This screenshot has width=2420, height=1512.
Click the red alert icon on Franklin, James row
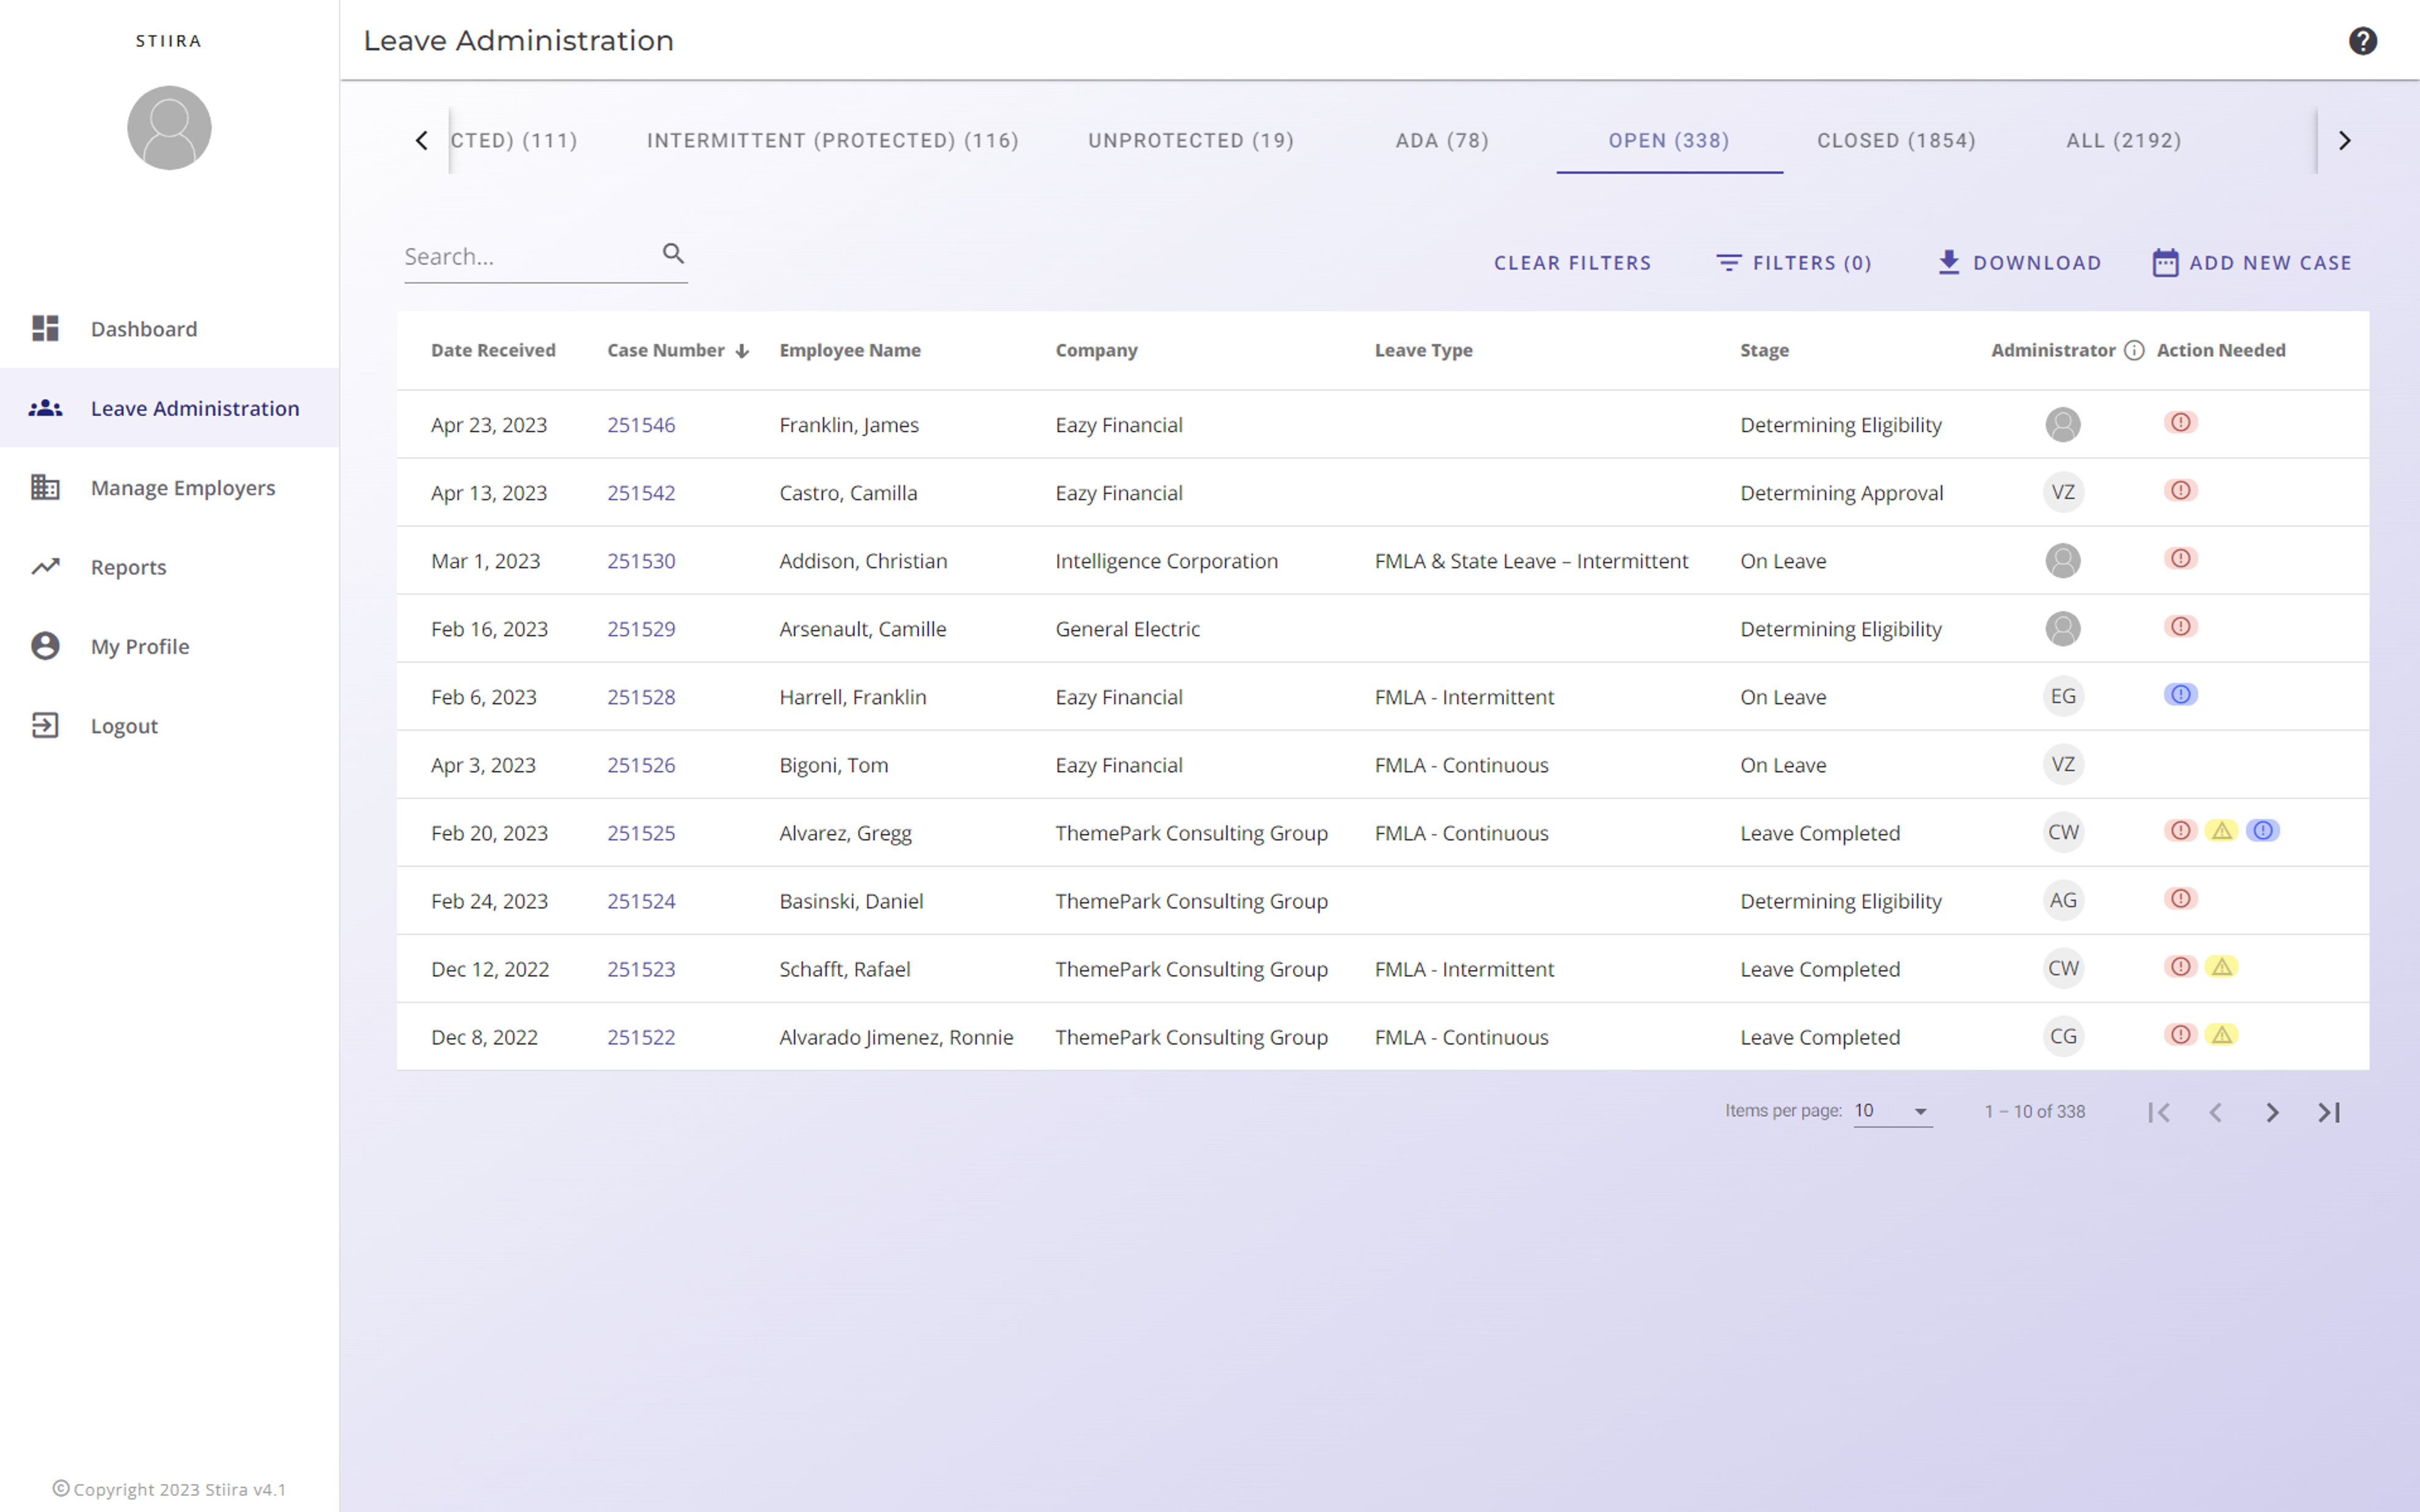[2181, 423]
